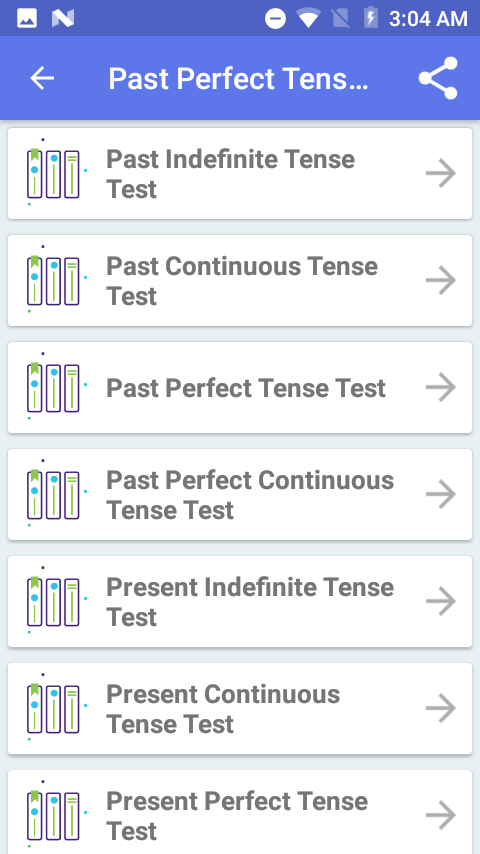This screenshot has width=480, height=854.
Task: Tap books icon of Past Perfect Tense Test
Action: 56,387
